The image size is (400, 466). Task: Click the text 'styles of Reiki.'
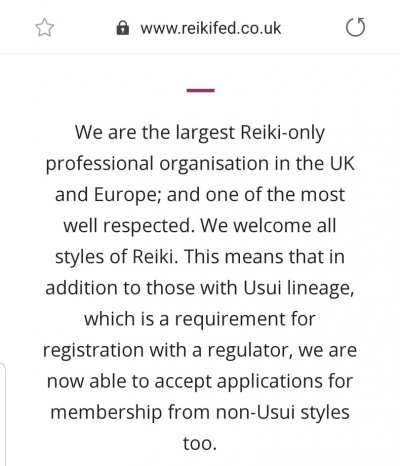coord(116,257)
